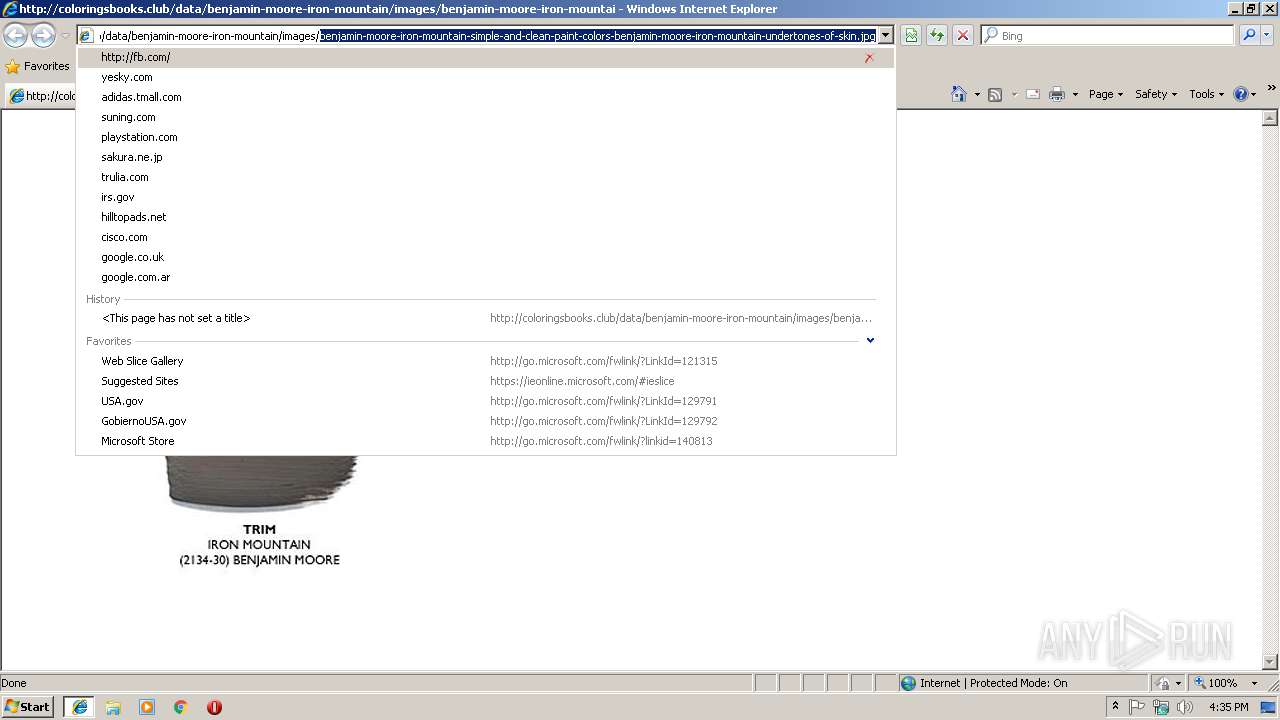Stop loading with the red X icon
Screen dimensions: 1280x720
pos(962,36)
